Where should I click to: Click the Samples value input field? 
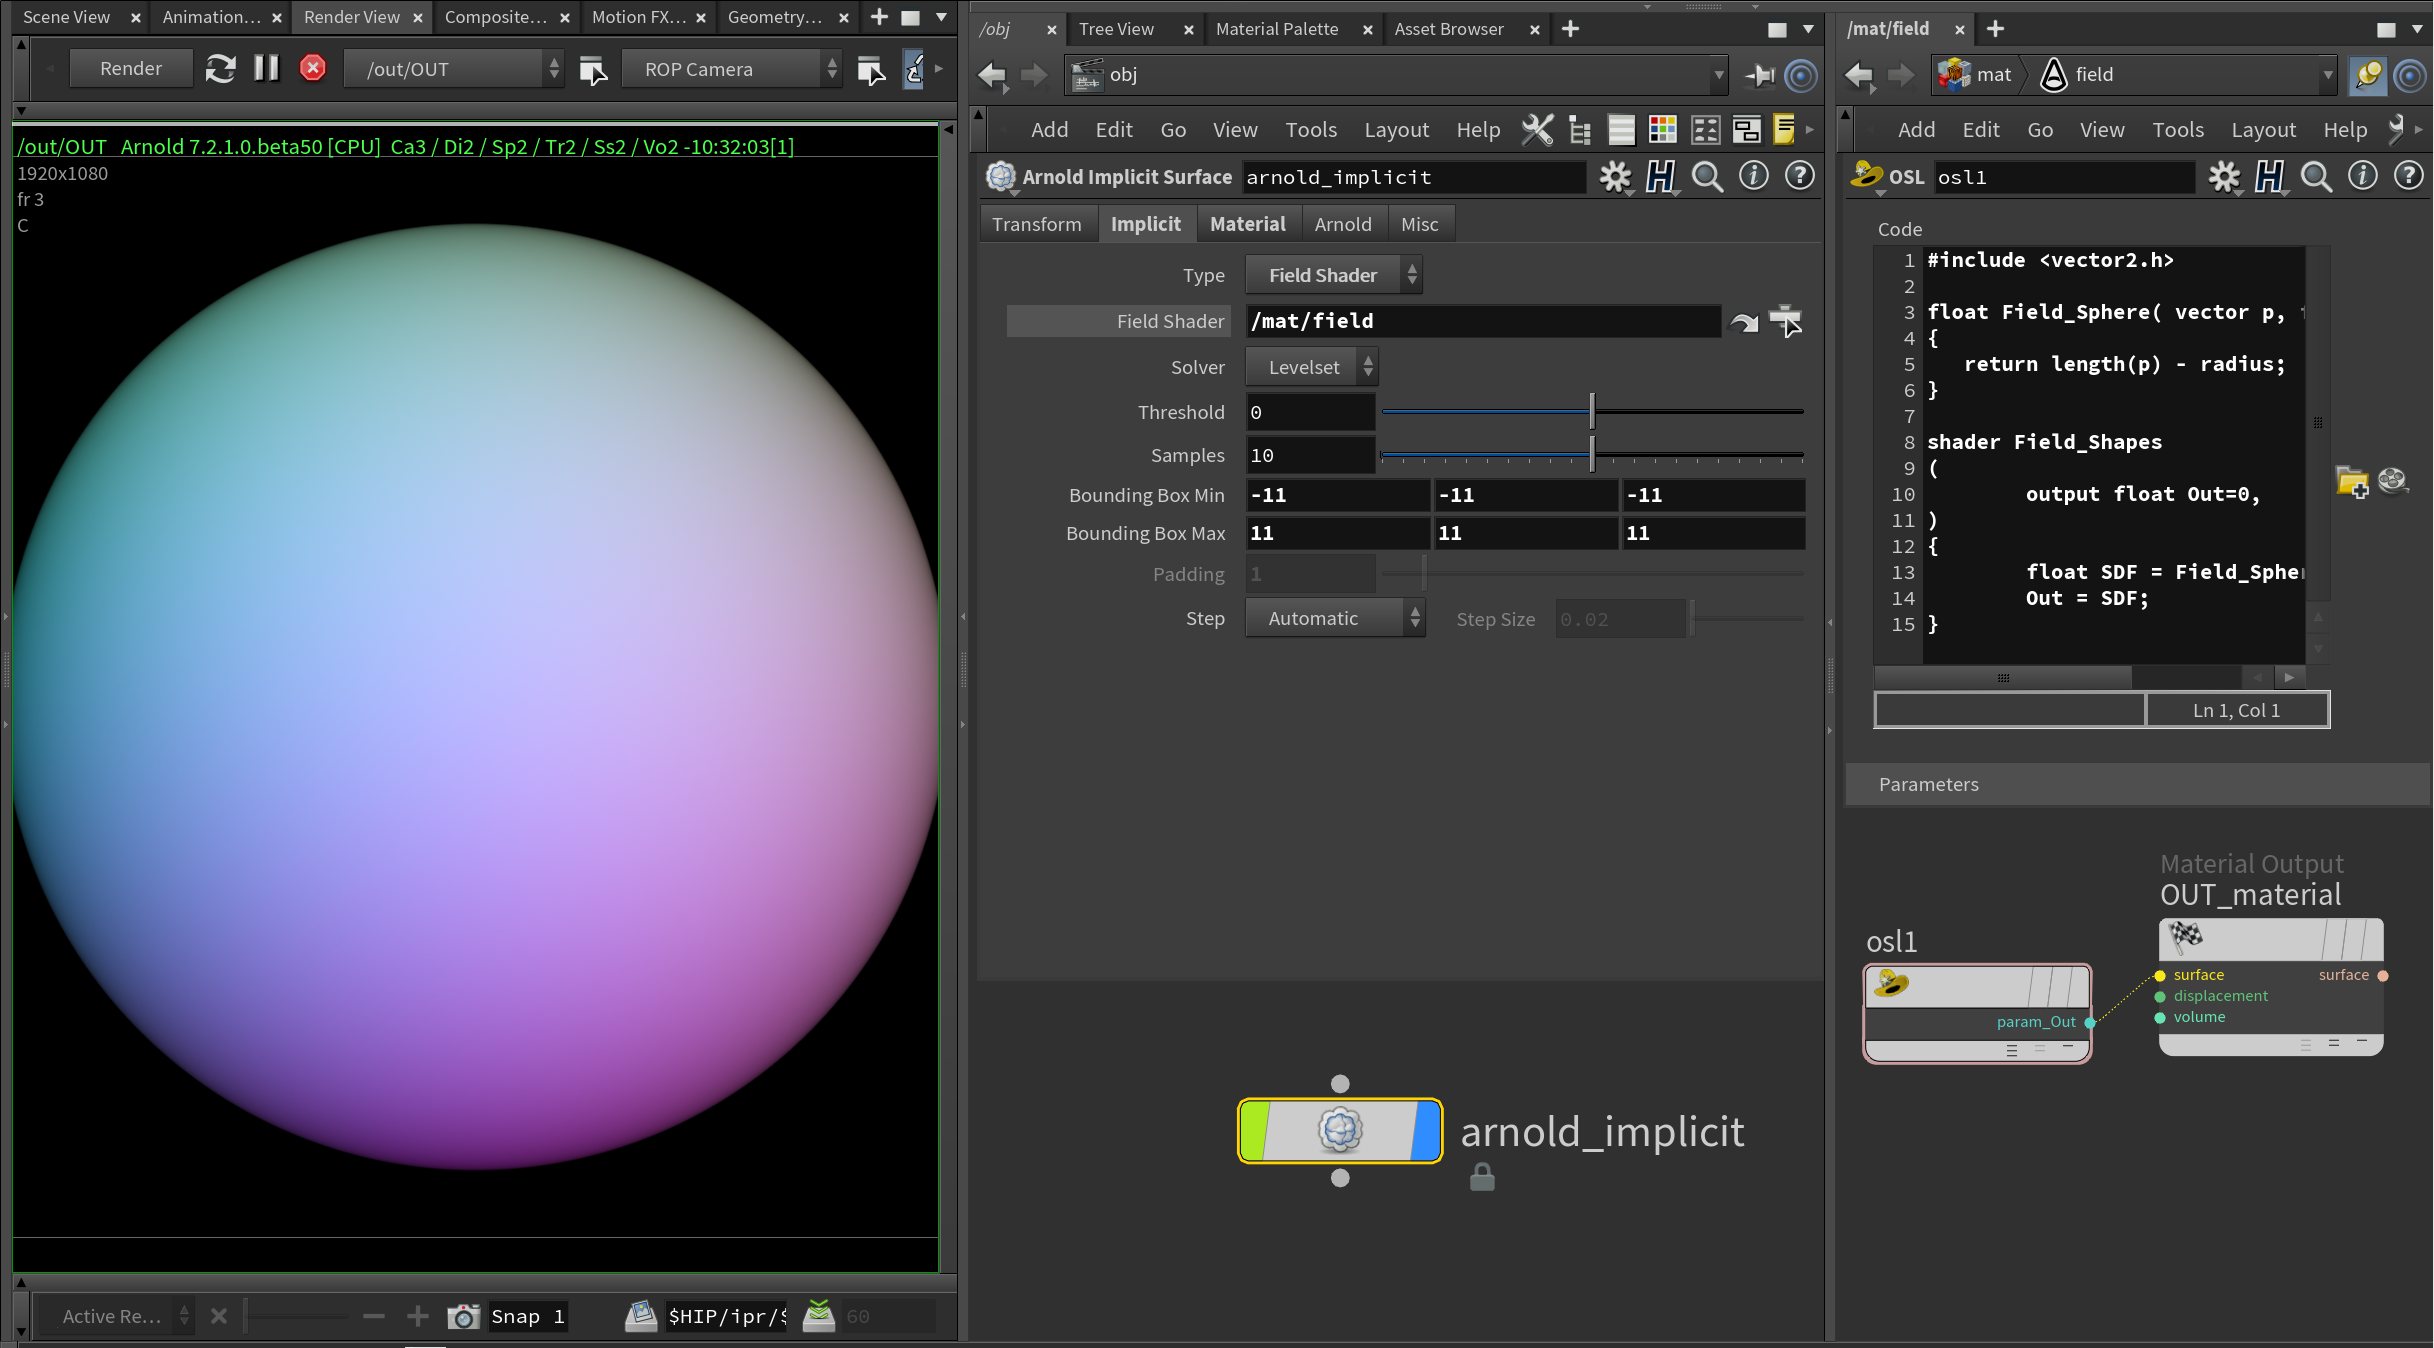click(x=1310, y=455)
